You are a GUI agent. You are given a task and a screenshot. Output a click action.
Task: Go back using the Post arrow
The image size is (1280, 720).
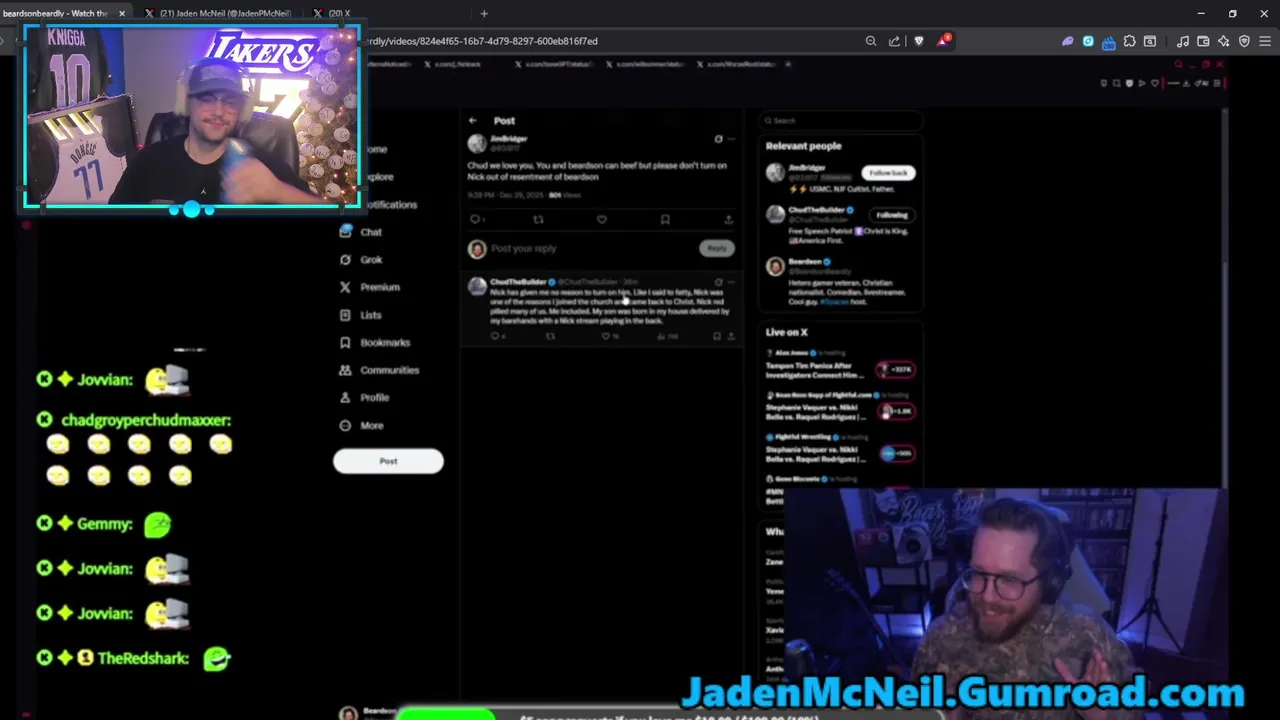tap(473, 120)
